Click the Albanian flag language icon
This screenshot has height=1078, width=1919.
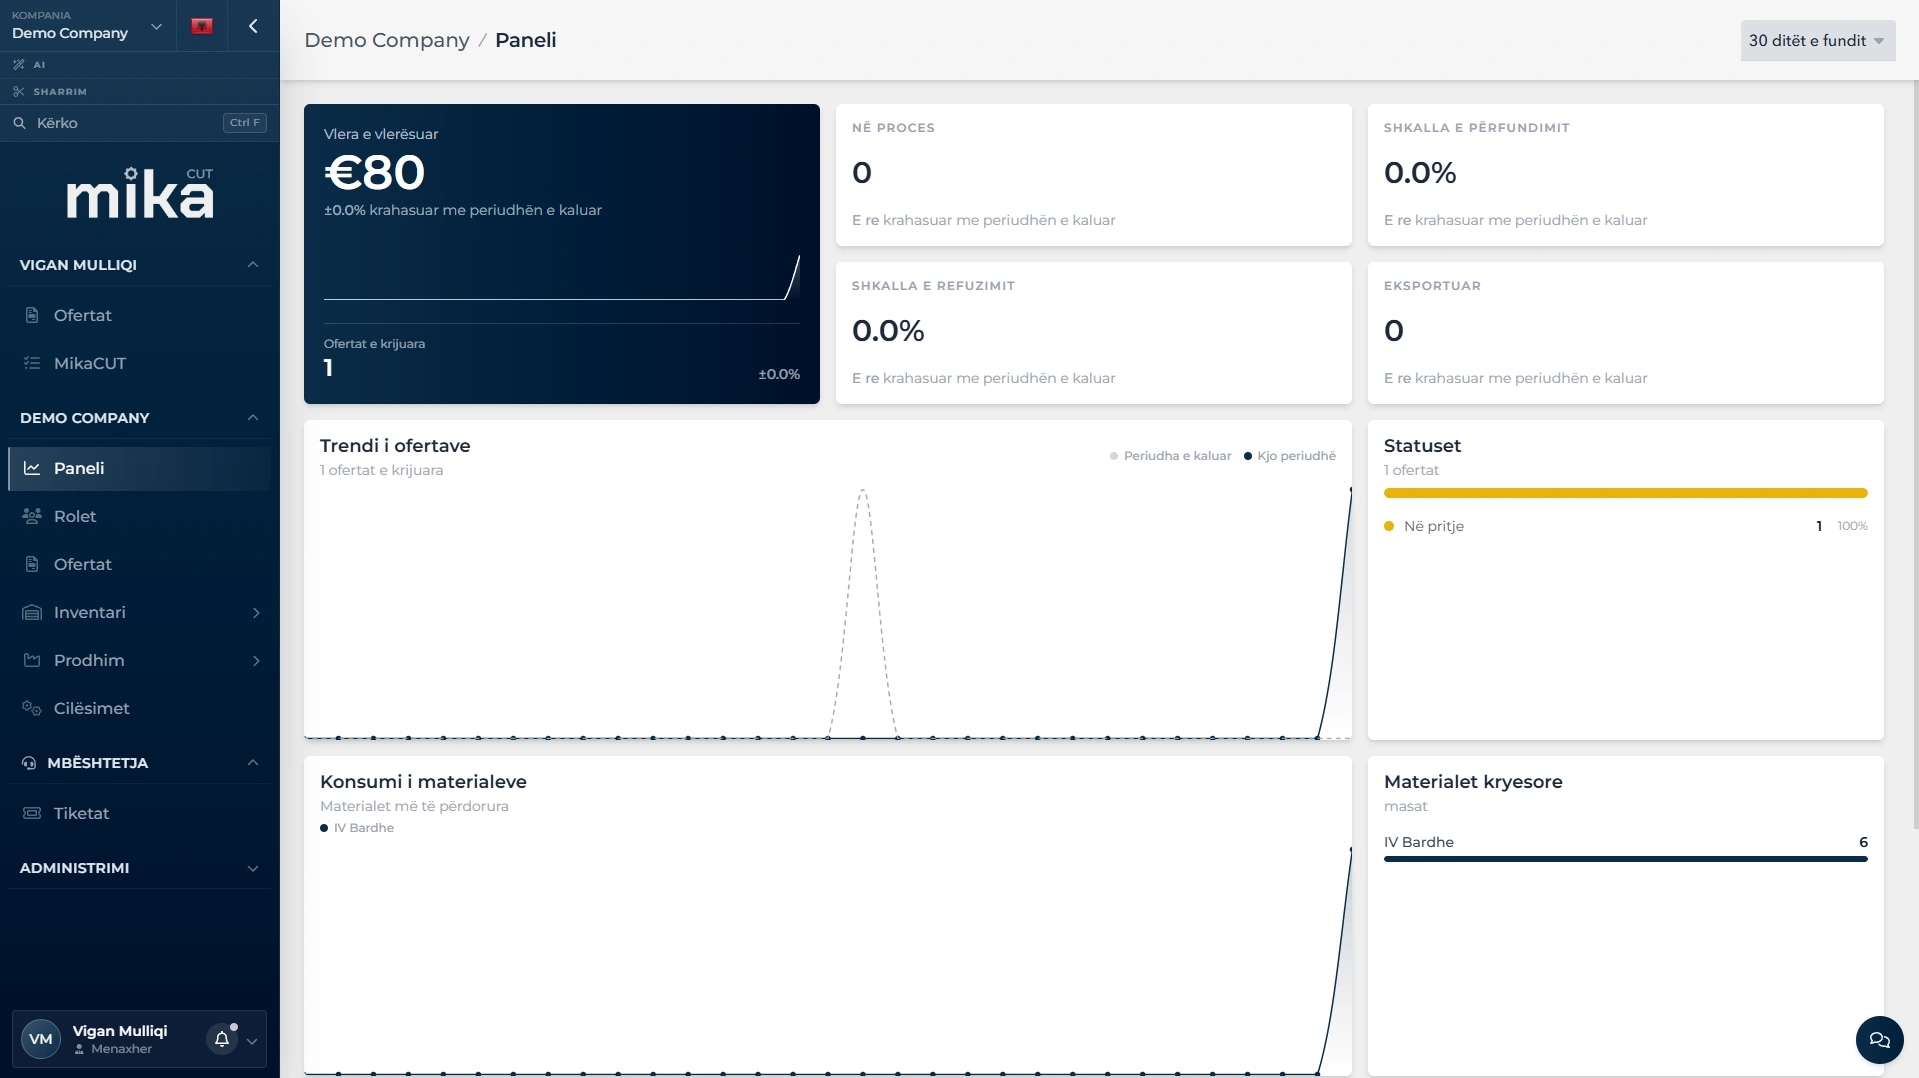[202, 26]
